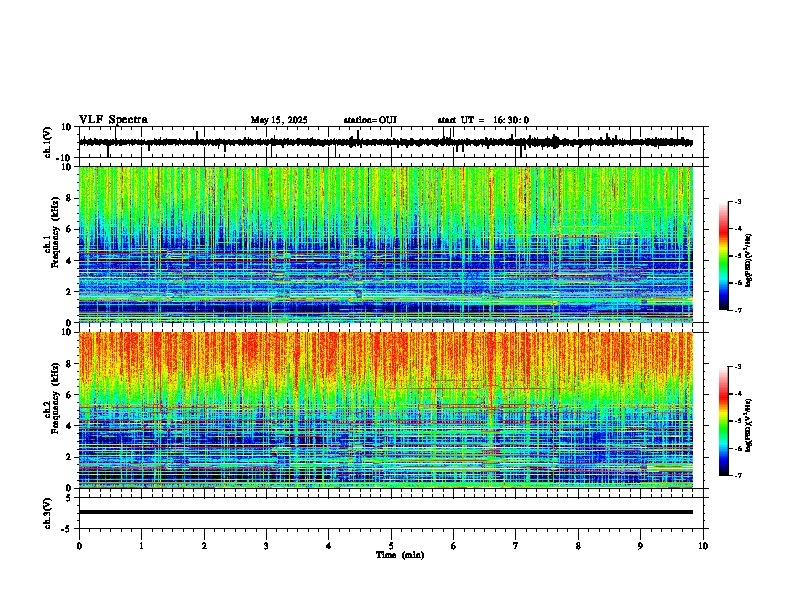Click the "Time (min)" axis label
The width and height of the screenshot is (792, 612).
pyautogui.click(x=400, y=555)
